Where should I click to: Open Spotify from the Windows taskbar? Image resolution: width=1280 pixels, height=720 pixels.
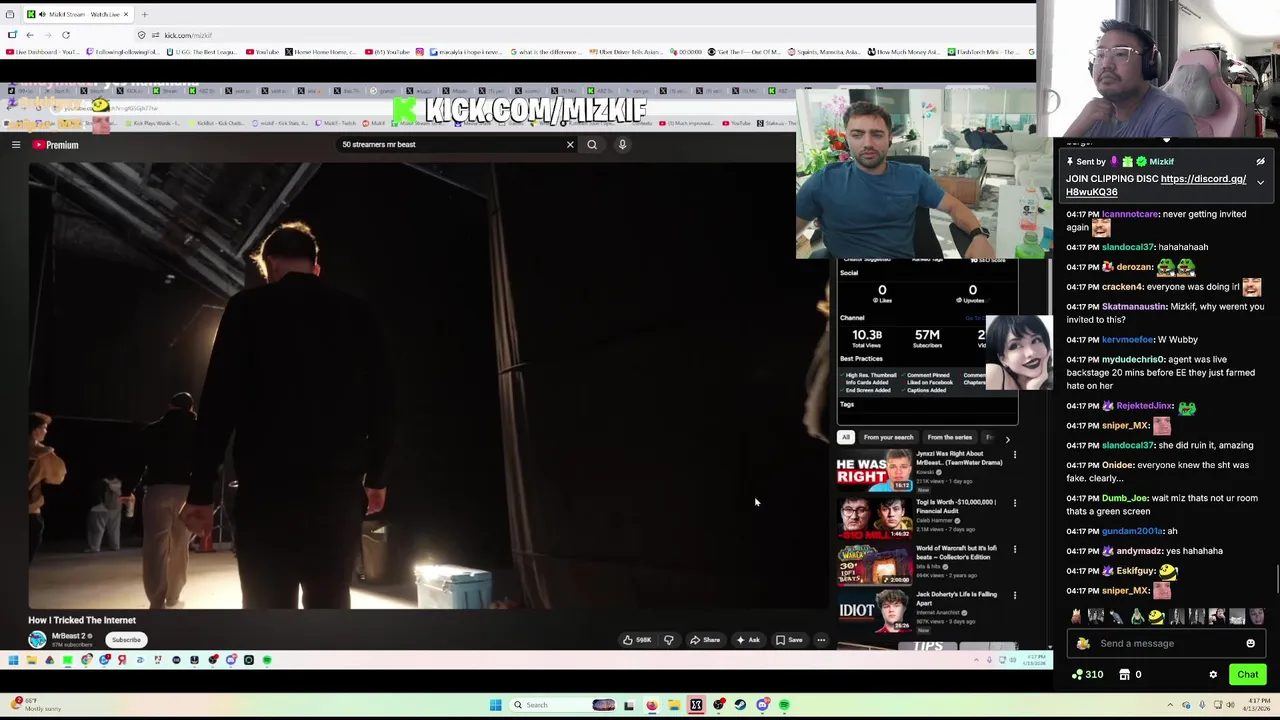click(785, 705)
